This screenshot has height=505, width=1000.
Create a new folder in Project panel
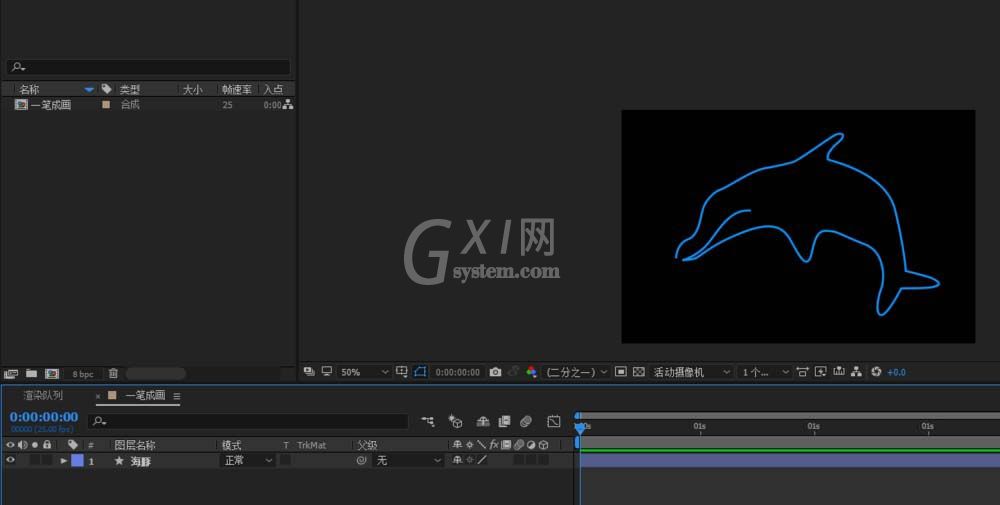(x=31, y=374)
